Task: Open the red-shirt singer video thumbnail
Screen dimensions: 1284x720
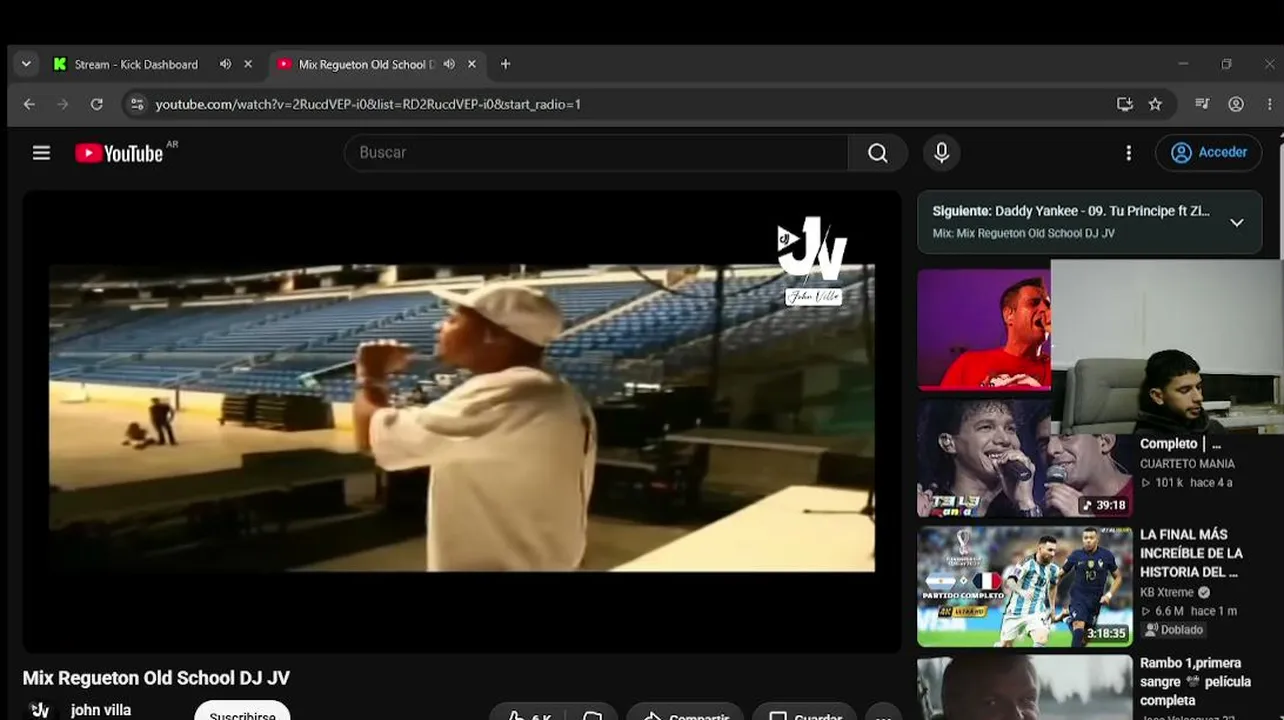Action: 984,329
